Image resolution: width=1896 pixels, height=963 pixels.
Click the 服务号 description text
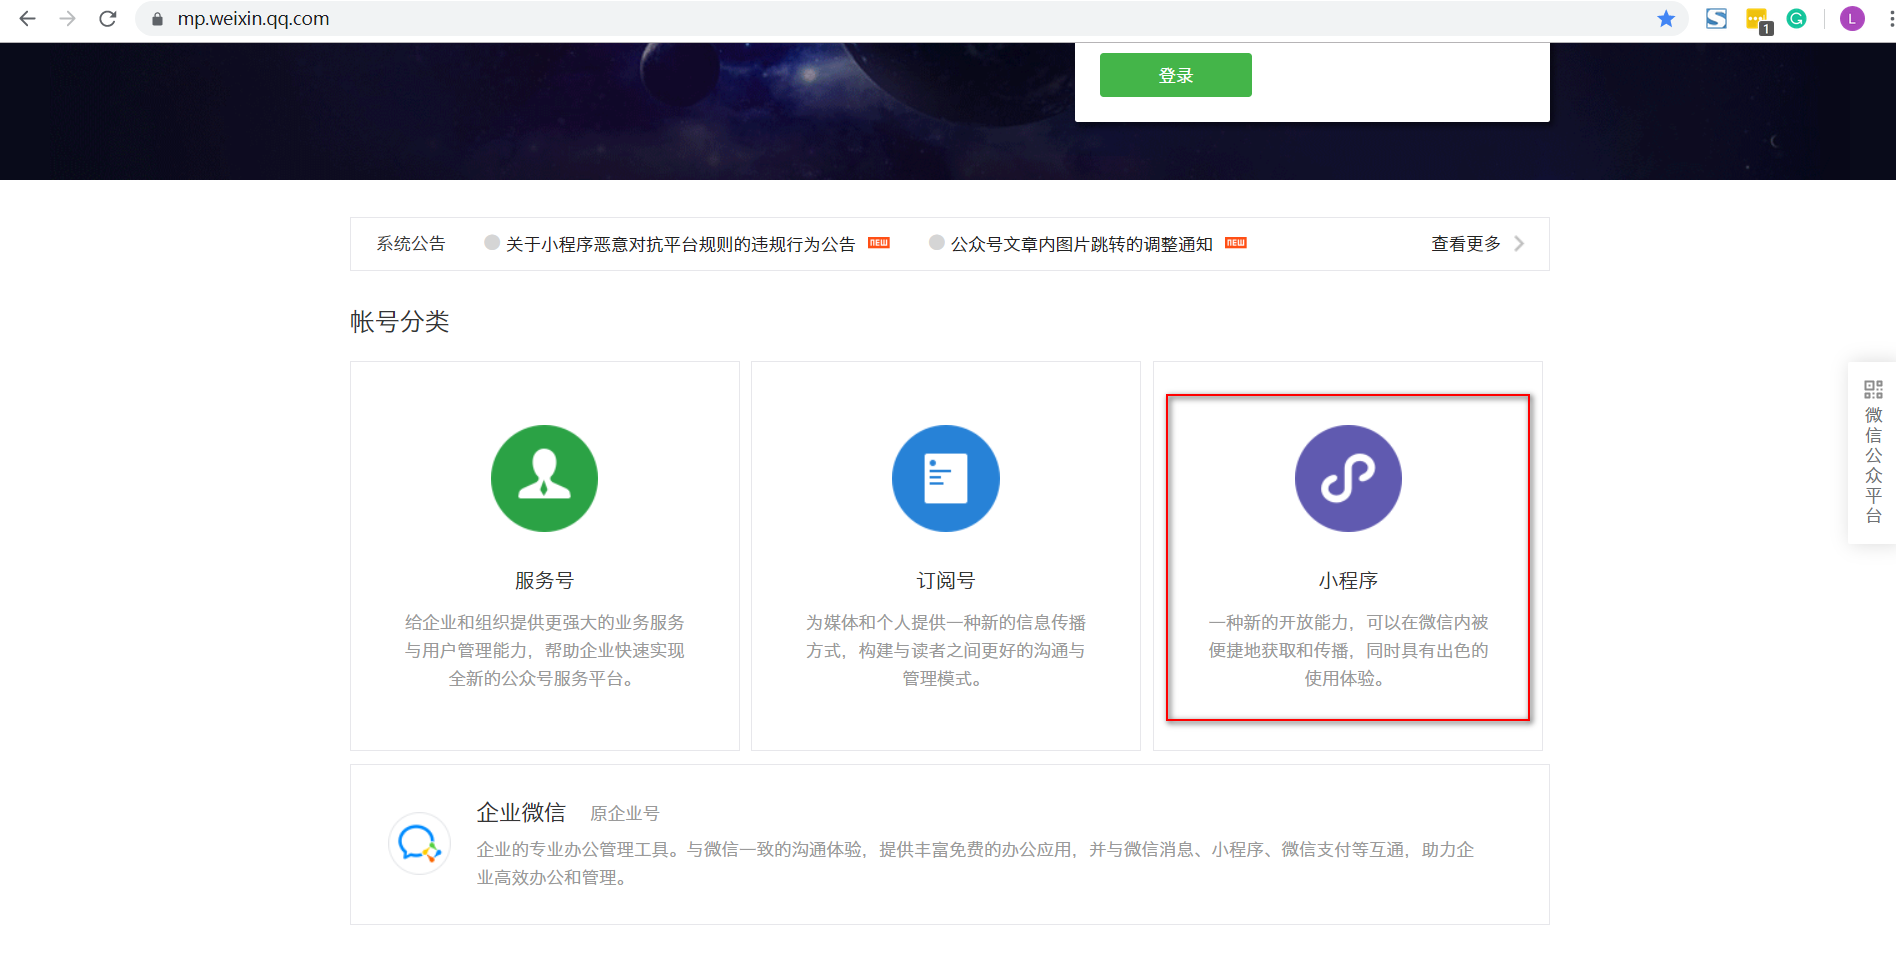(544, 650)
